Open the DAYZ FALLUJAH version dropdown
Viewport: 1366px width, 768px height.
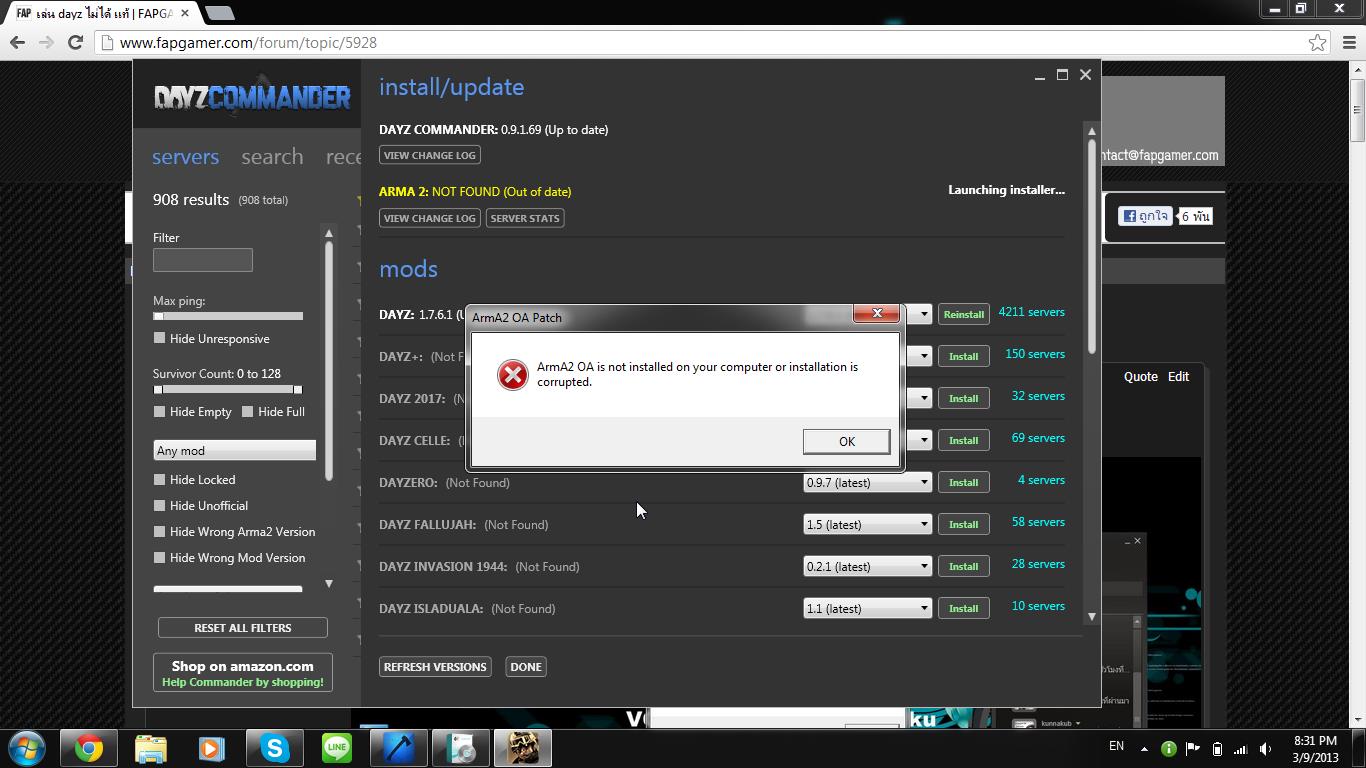tap(867, 524)
